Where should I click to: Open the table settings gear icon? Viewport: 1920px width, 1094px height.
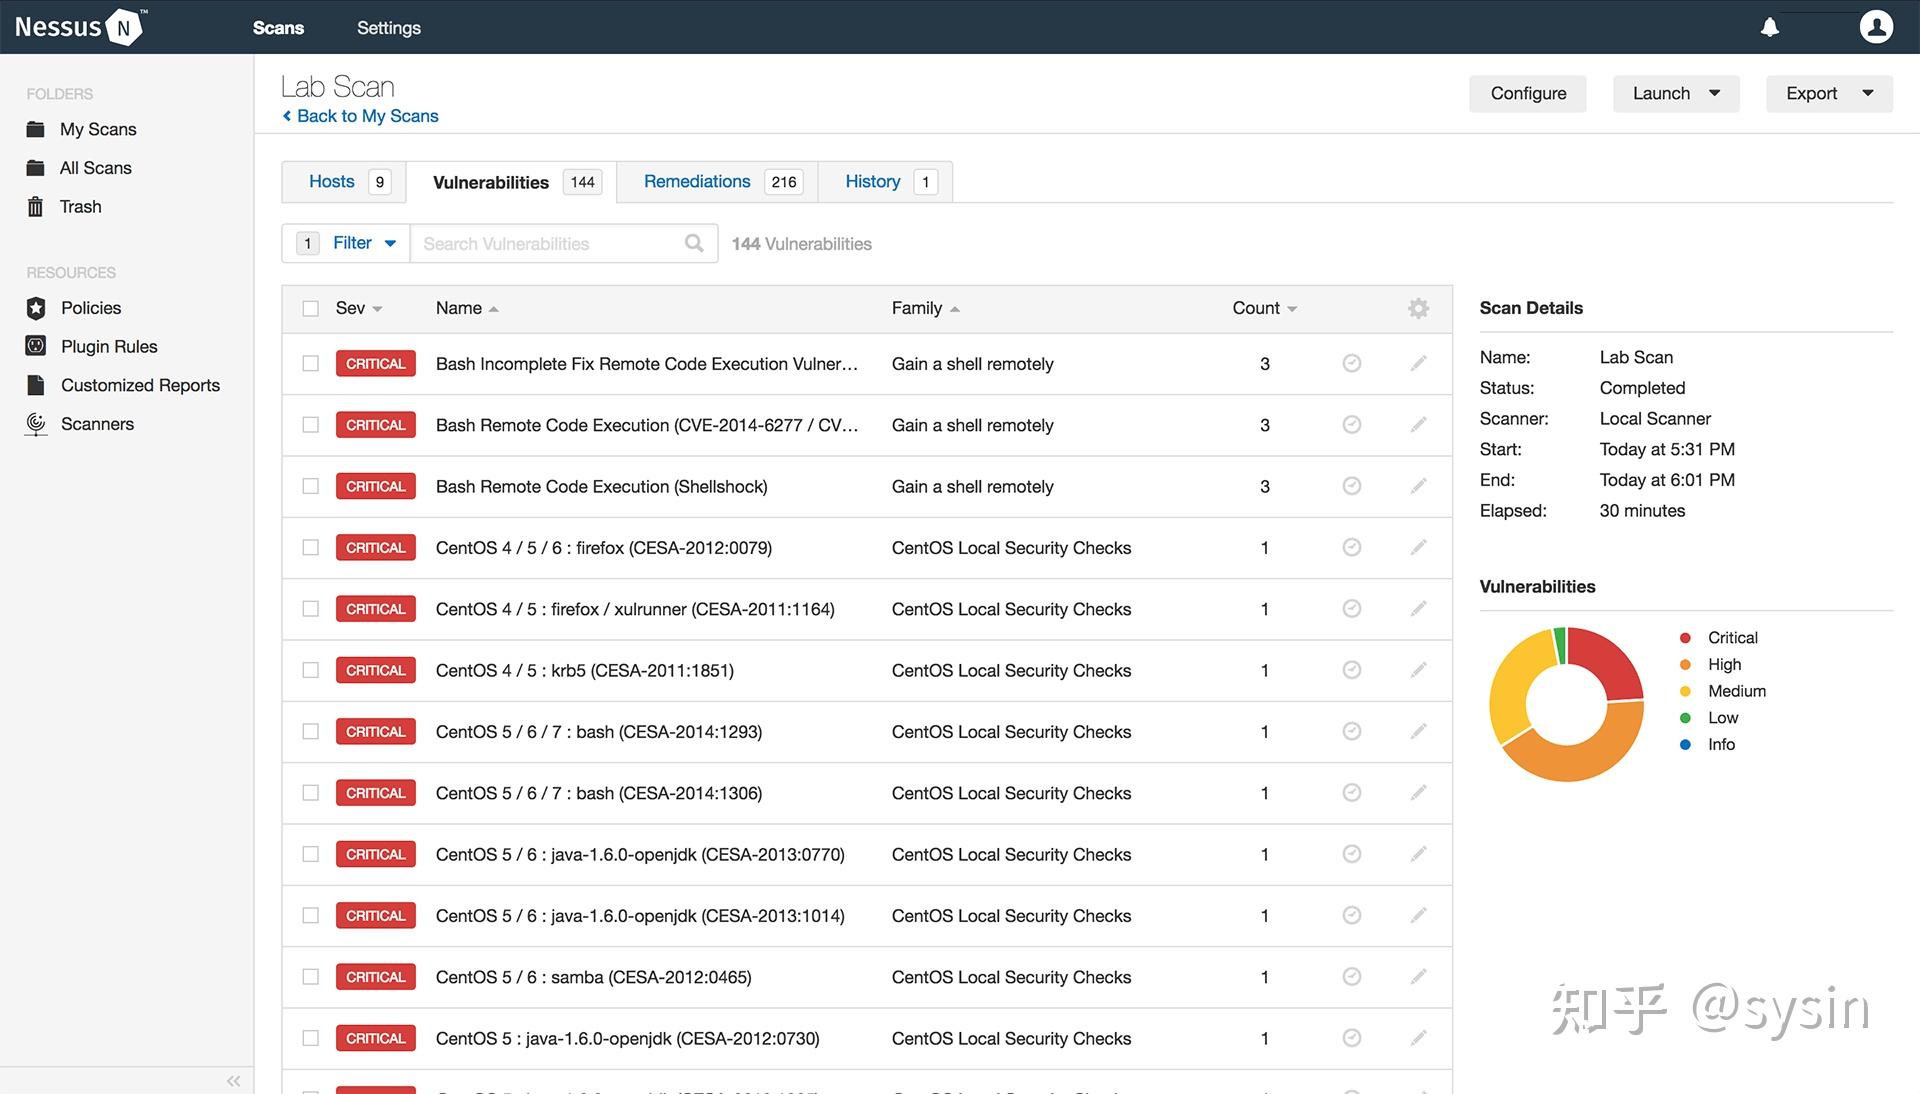[x=1418, y=308]
